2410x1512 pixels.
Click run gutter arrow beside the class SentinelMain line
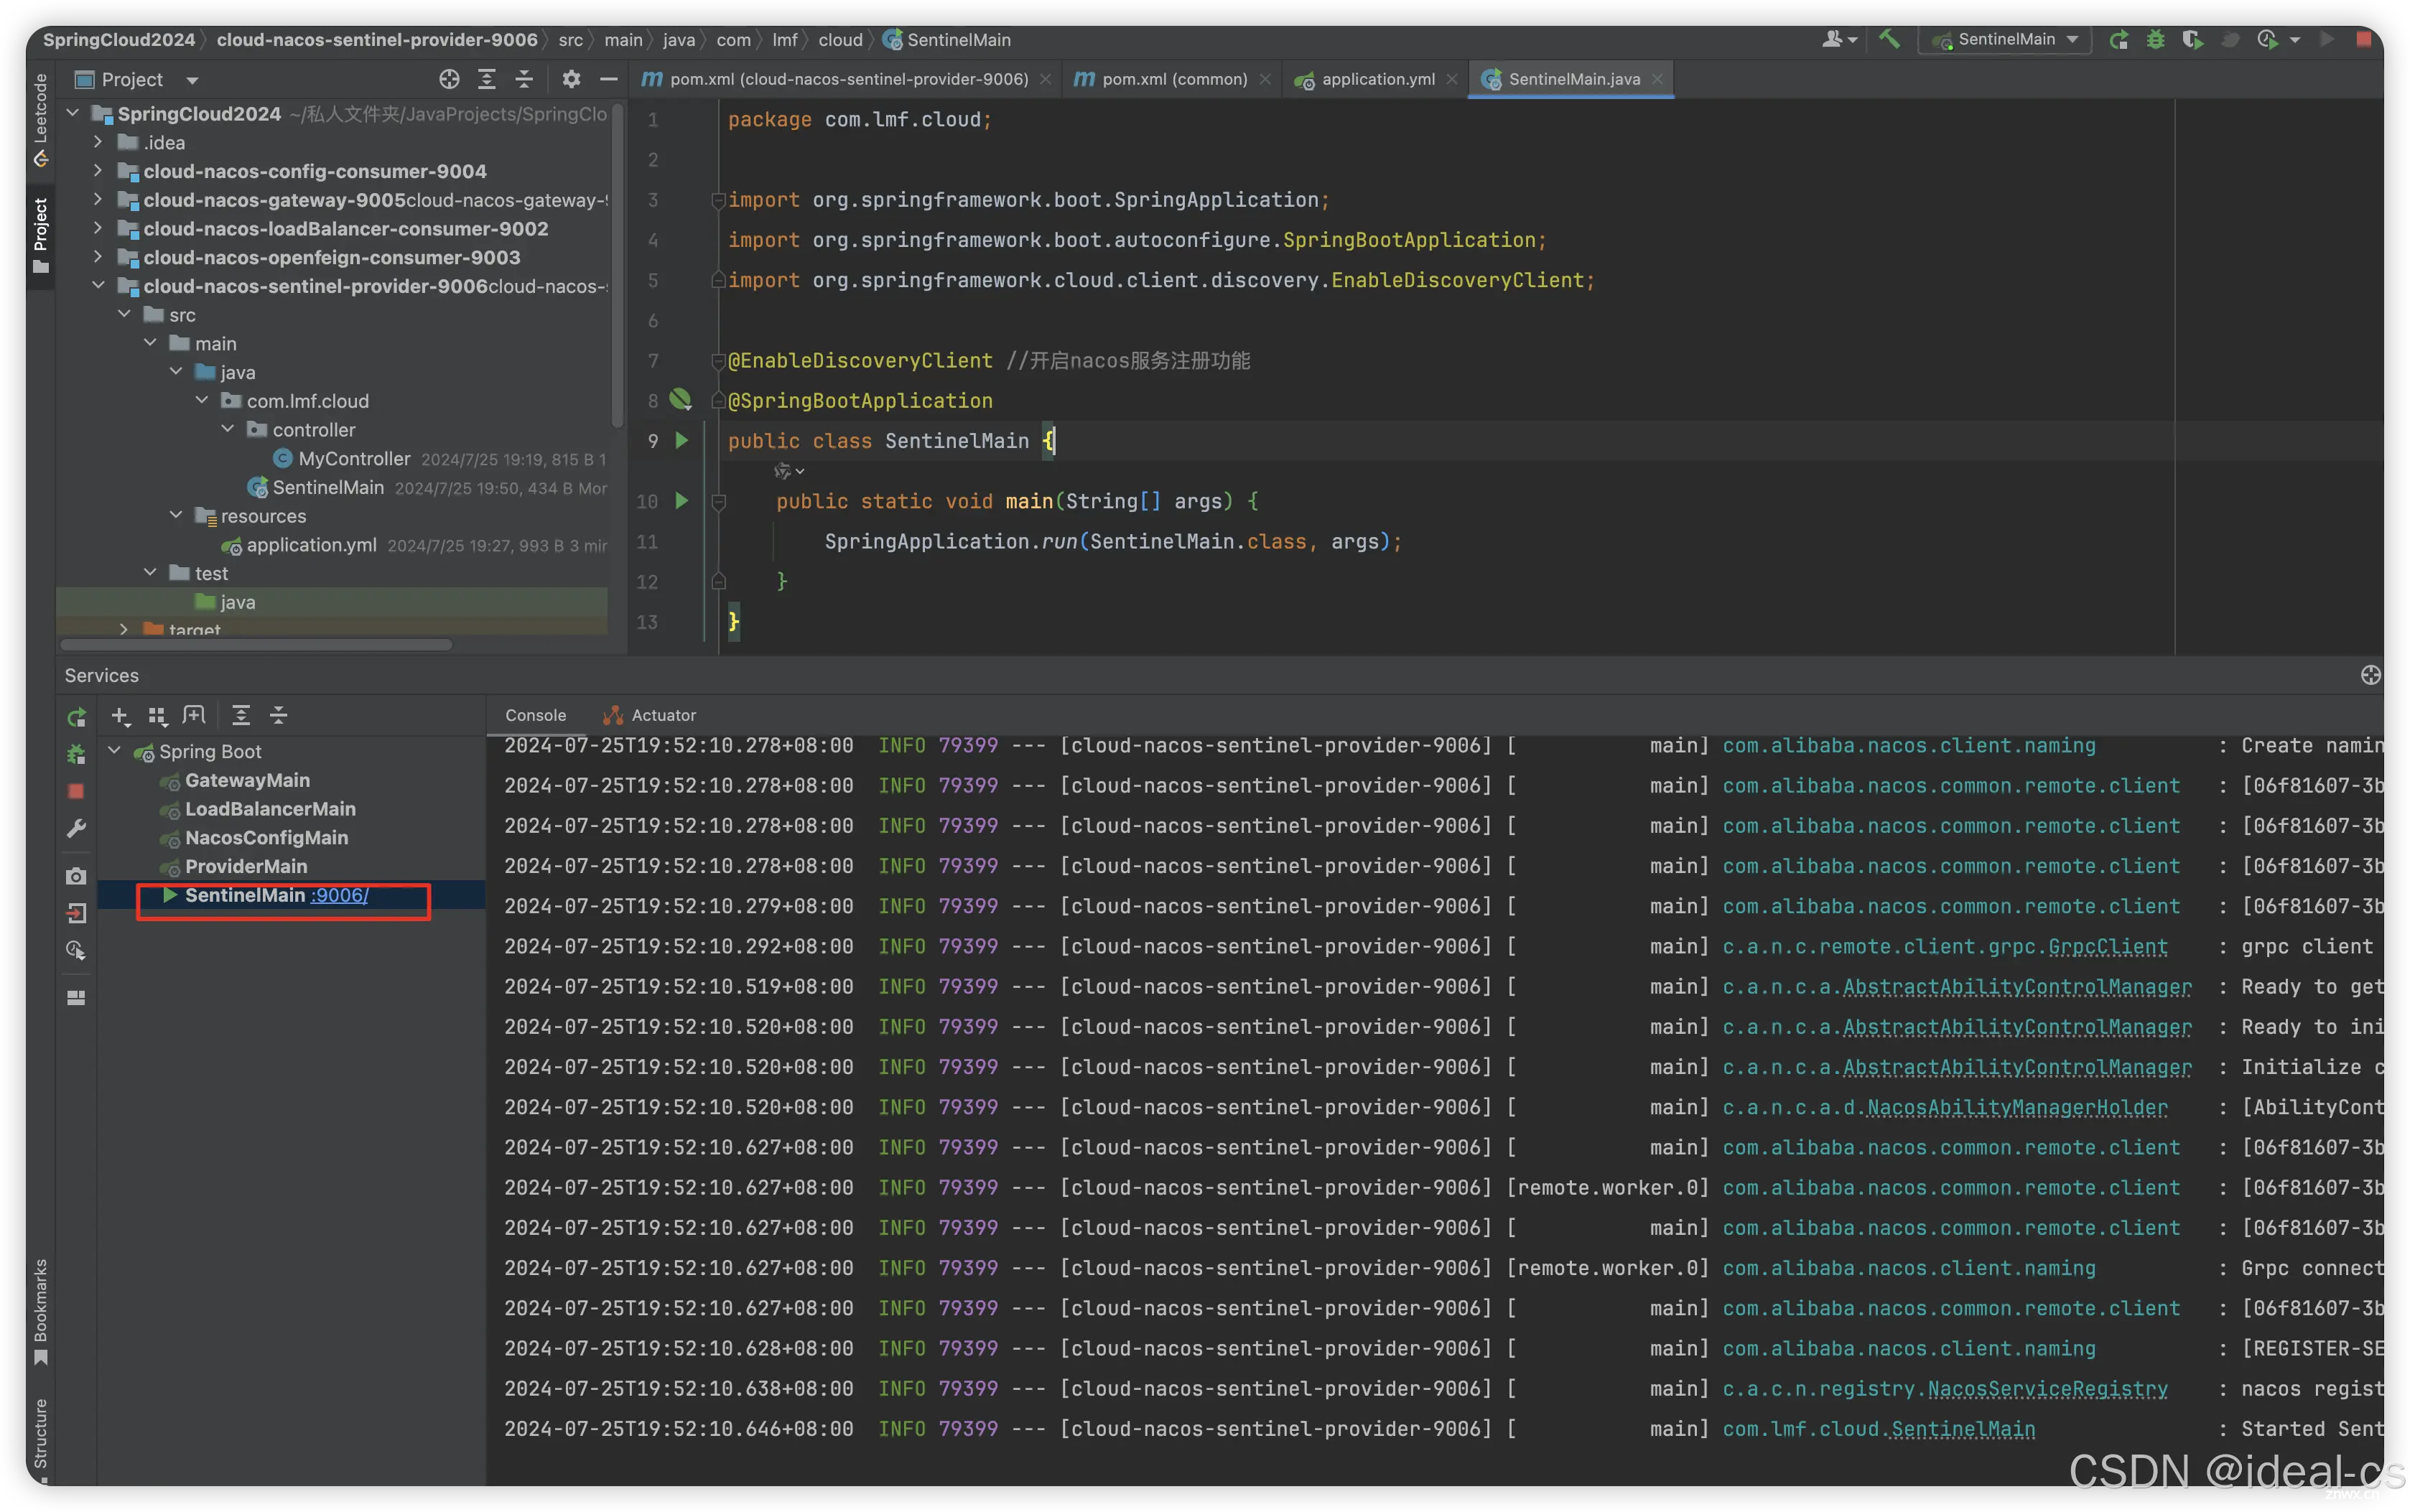682,440
